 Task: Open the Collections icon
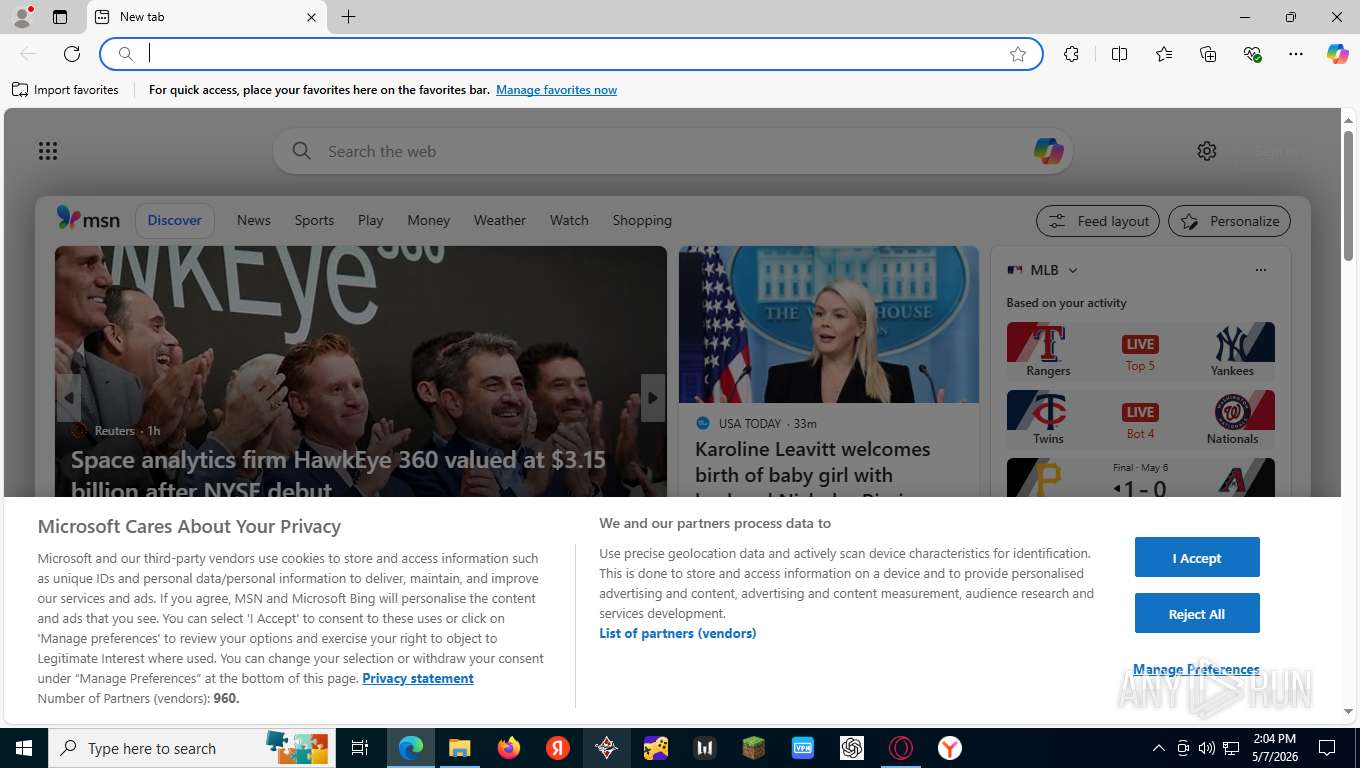[1208, 54]
